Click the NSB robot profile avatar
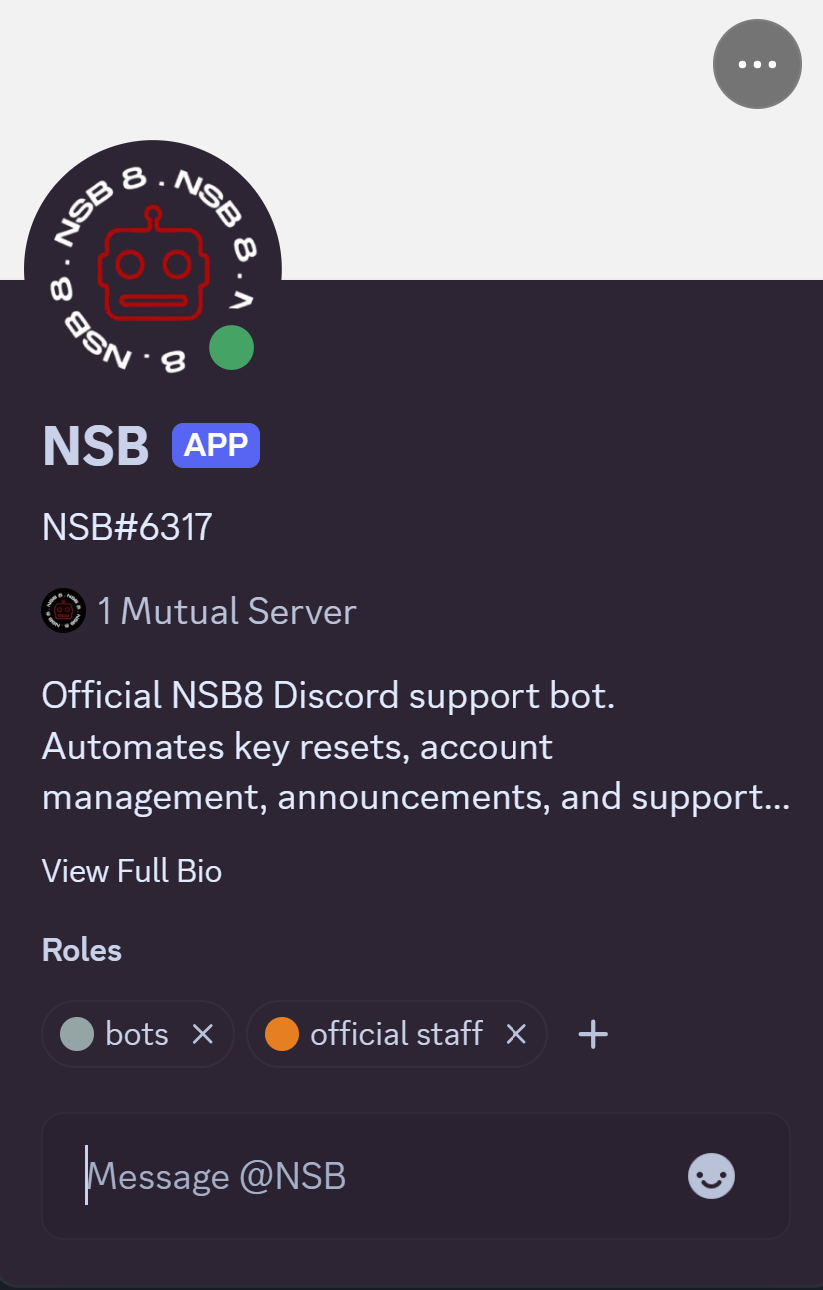 152,268
